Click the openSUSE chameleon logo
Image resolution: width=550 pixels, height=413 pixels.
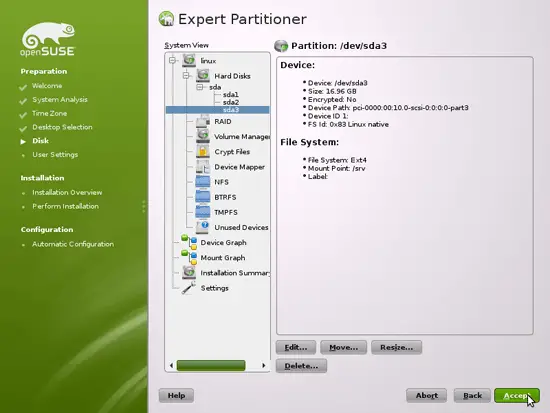(48, 39)
